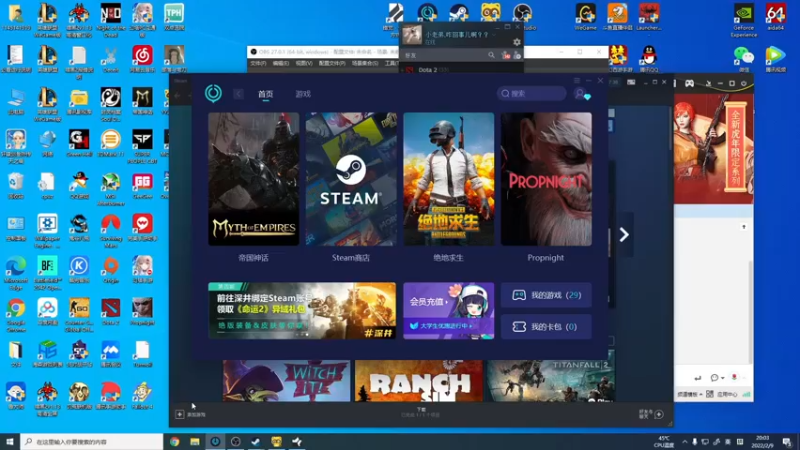Screen dimensions: 800x450
Task: Open the Steam downloads status at bottom center
Action: (x=421, y=413)
